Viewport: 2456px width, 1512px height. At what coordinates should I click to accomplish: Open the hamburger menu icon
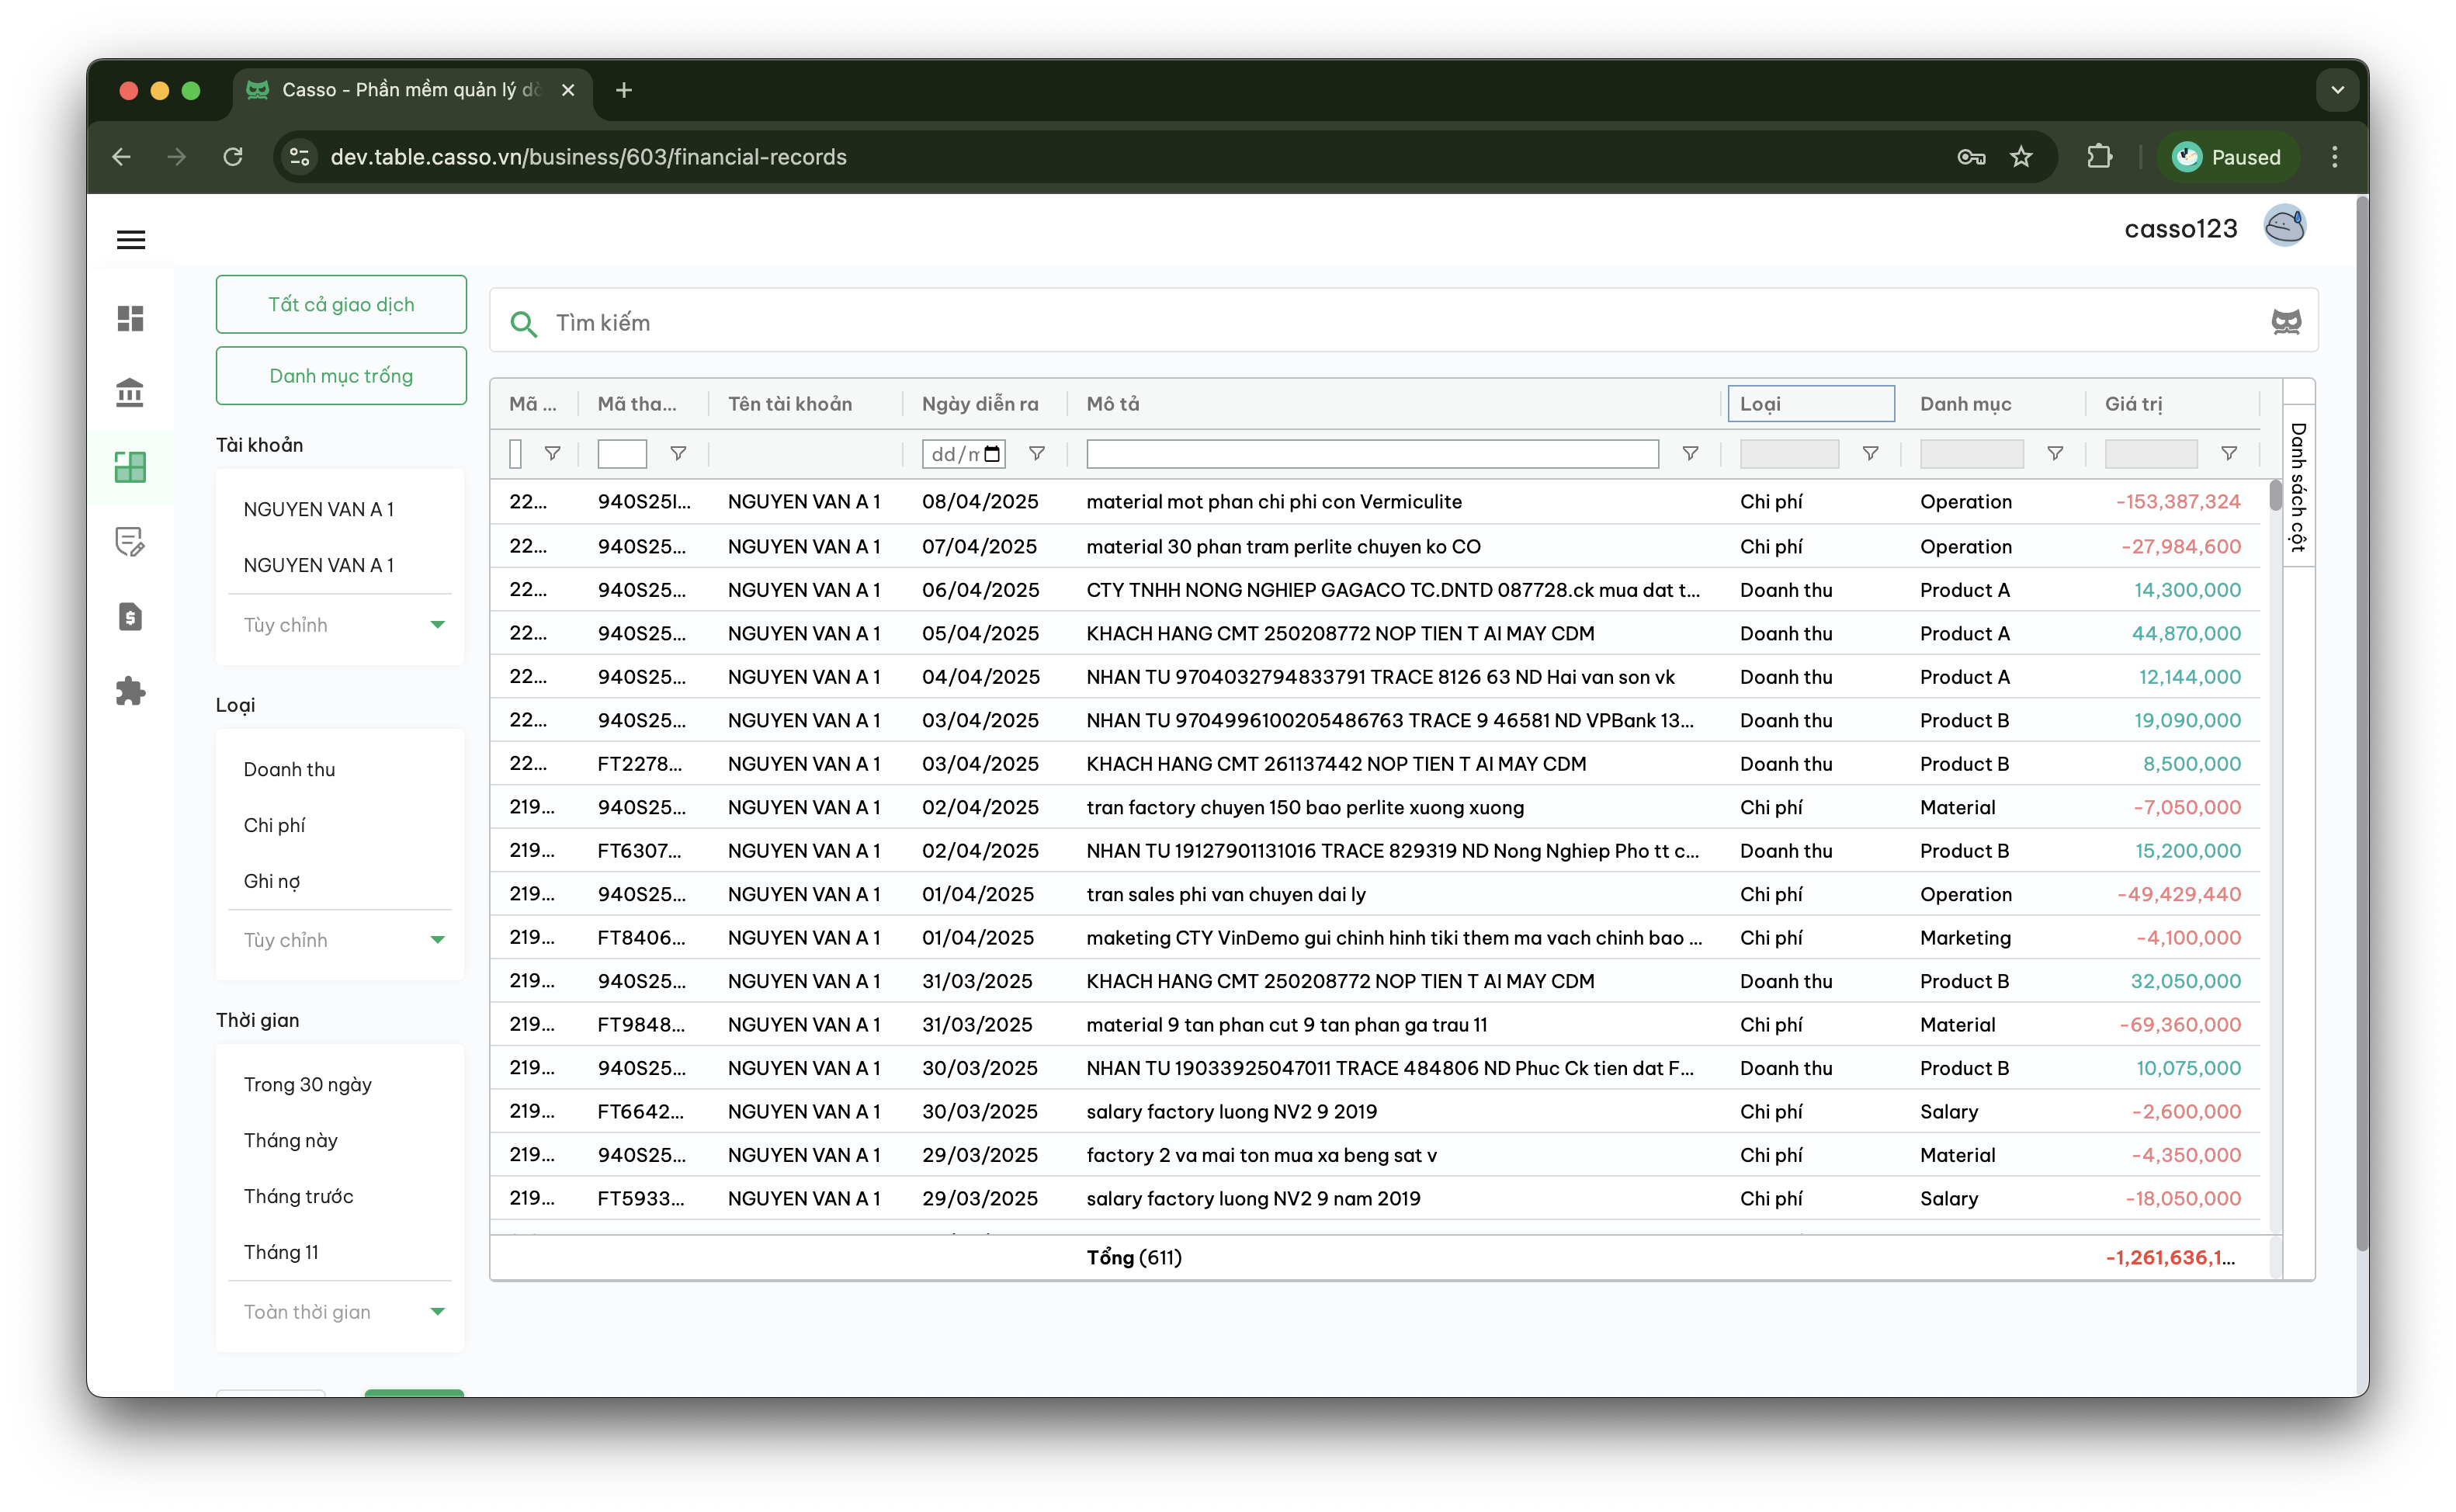(x=131, y=239)
